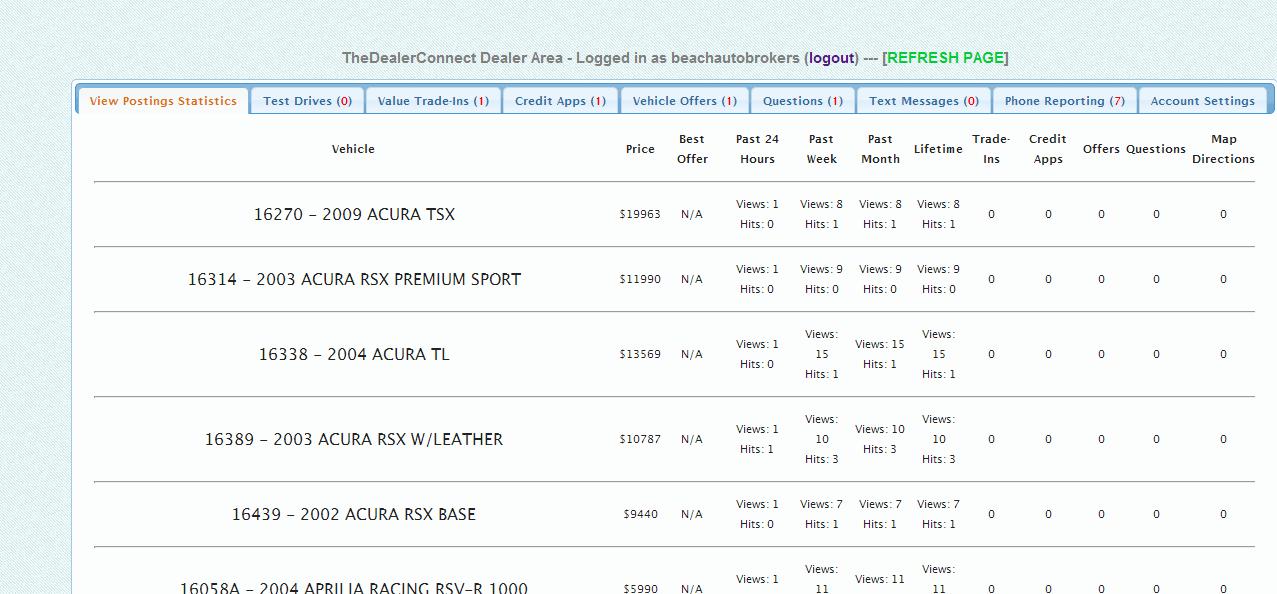Click the Past 24 Hours stats for RSX PREMIUM SPORT
Screen dimensions: 1277x594
(757, 279)
